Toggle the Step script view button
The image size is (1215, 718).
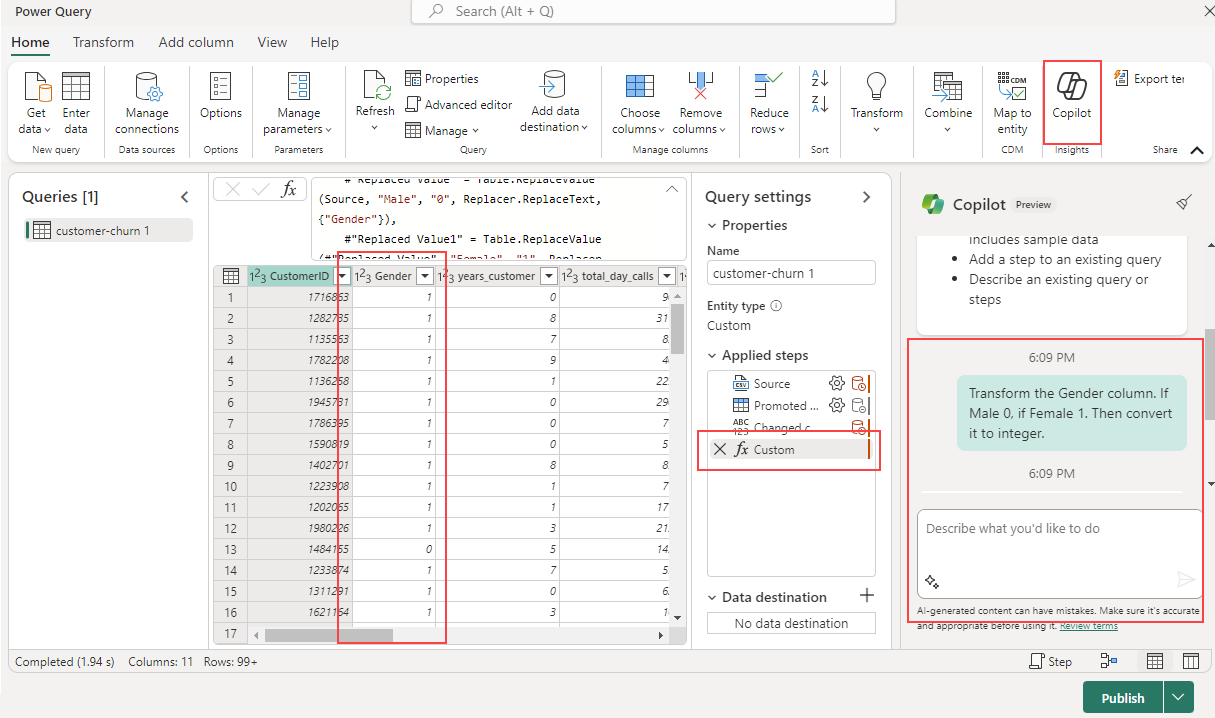coord(1050,662)
